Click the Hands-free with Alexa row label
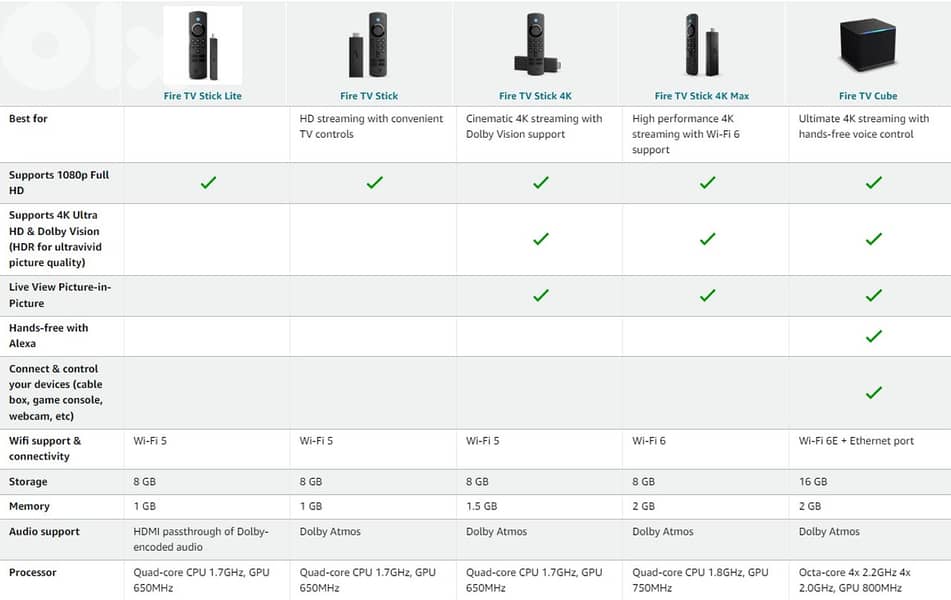The width and height of the screenshot is (951, 600). [x=48, y=336]
